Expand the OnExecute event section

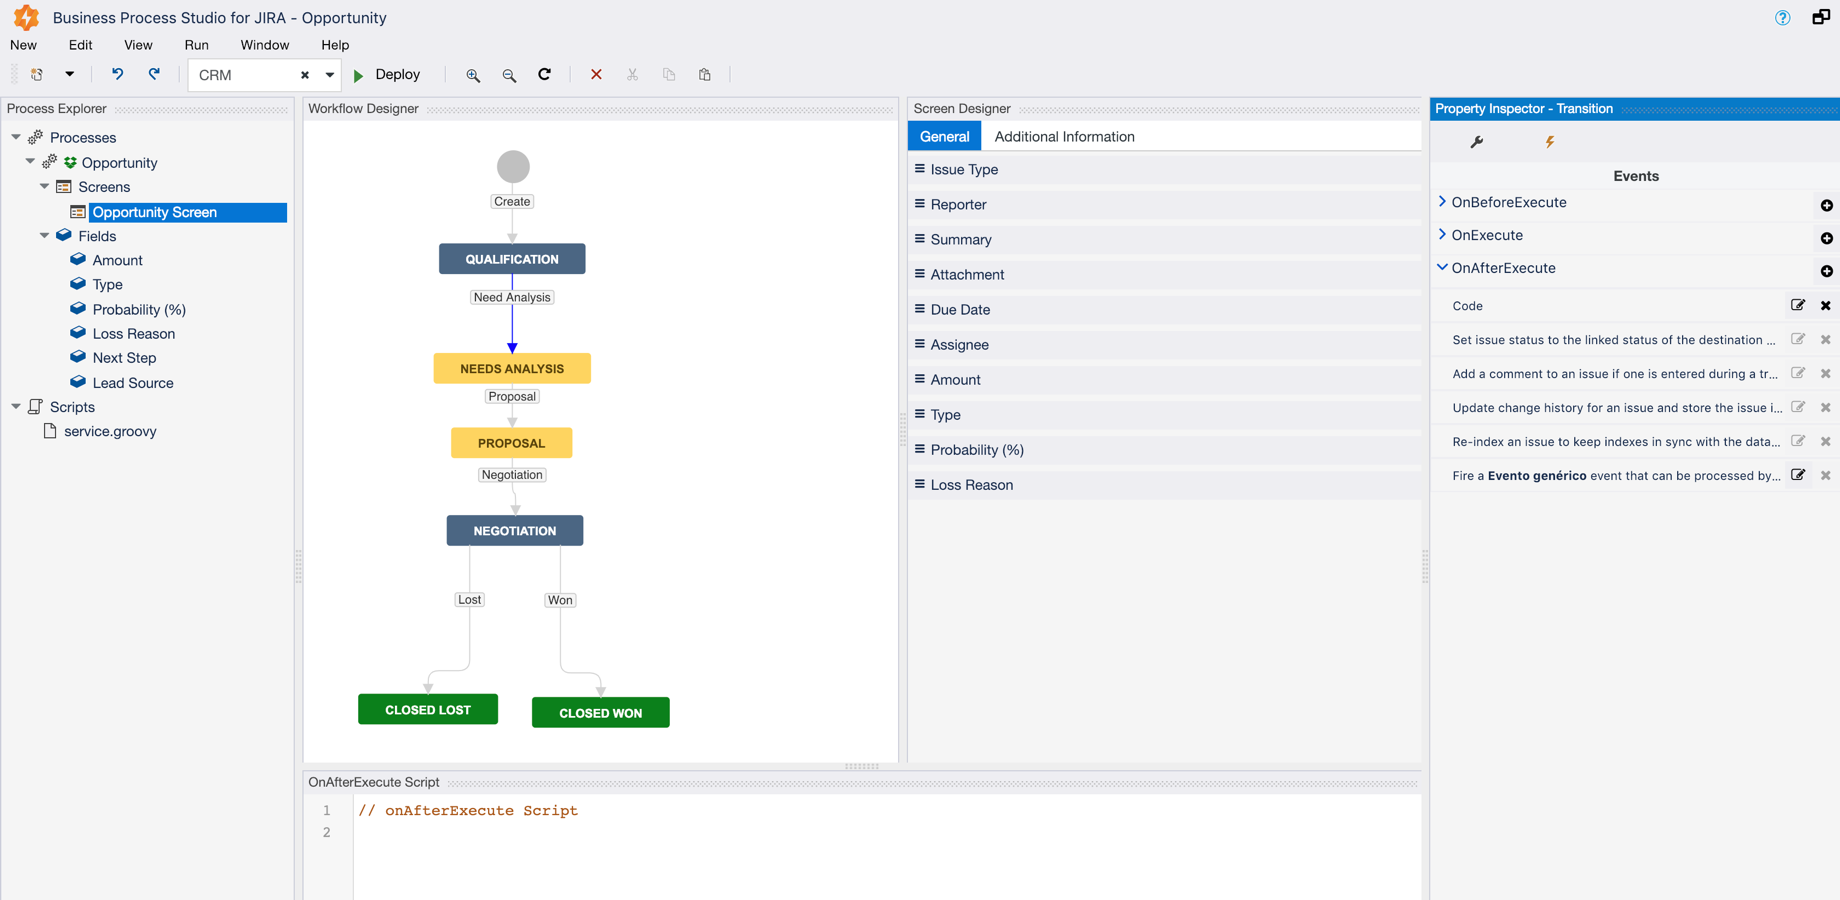[1442, 235]
